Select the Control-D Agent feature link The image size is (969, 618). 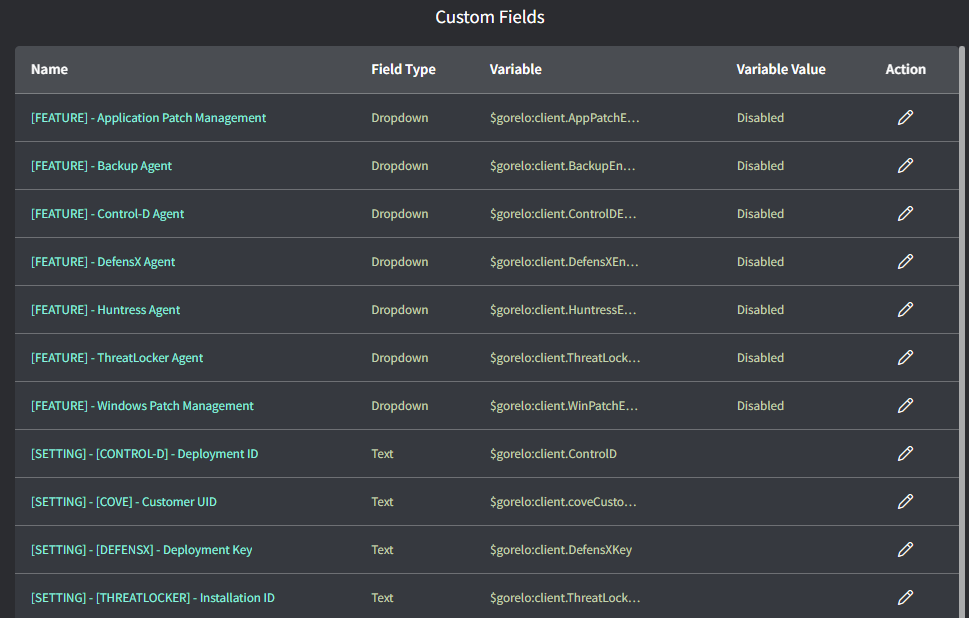[x=108, y=214]
